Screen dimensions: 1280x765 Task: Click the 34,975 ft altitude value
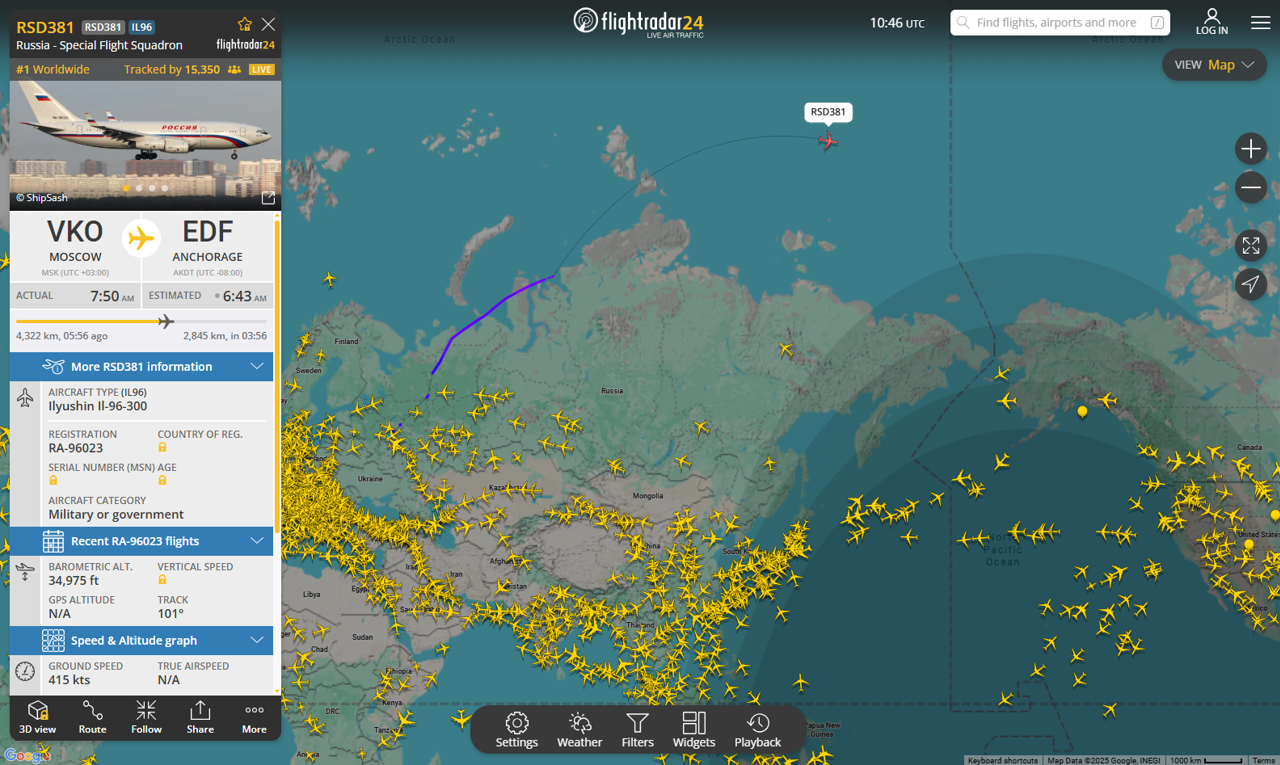pyautogui.click(x=74, y=580)
